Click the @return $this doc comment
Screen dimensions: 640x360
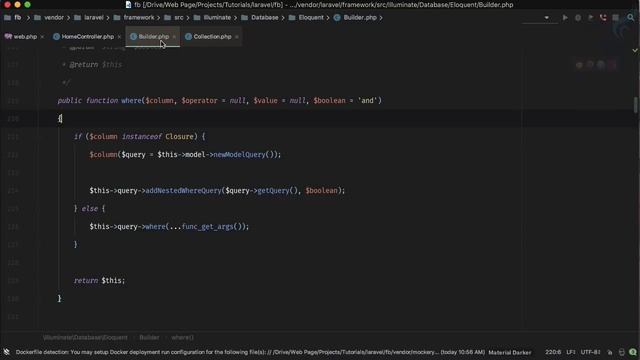click(x=96, y=64)
